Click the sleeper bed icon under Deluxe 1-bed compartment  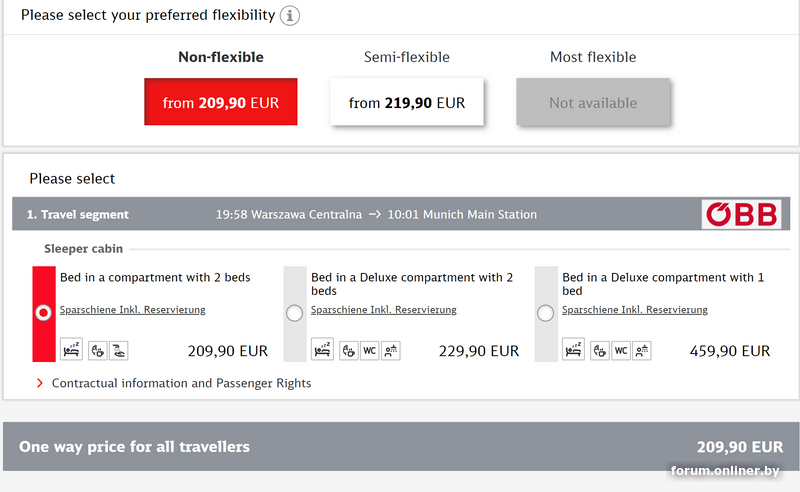pos(574,350)
